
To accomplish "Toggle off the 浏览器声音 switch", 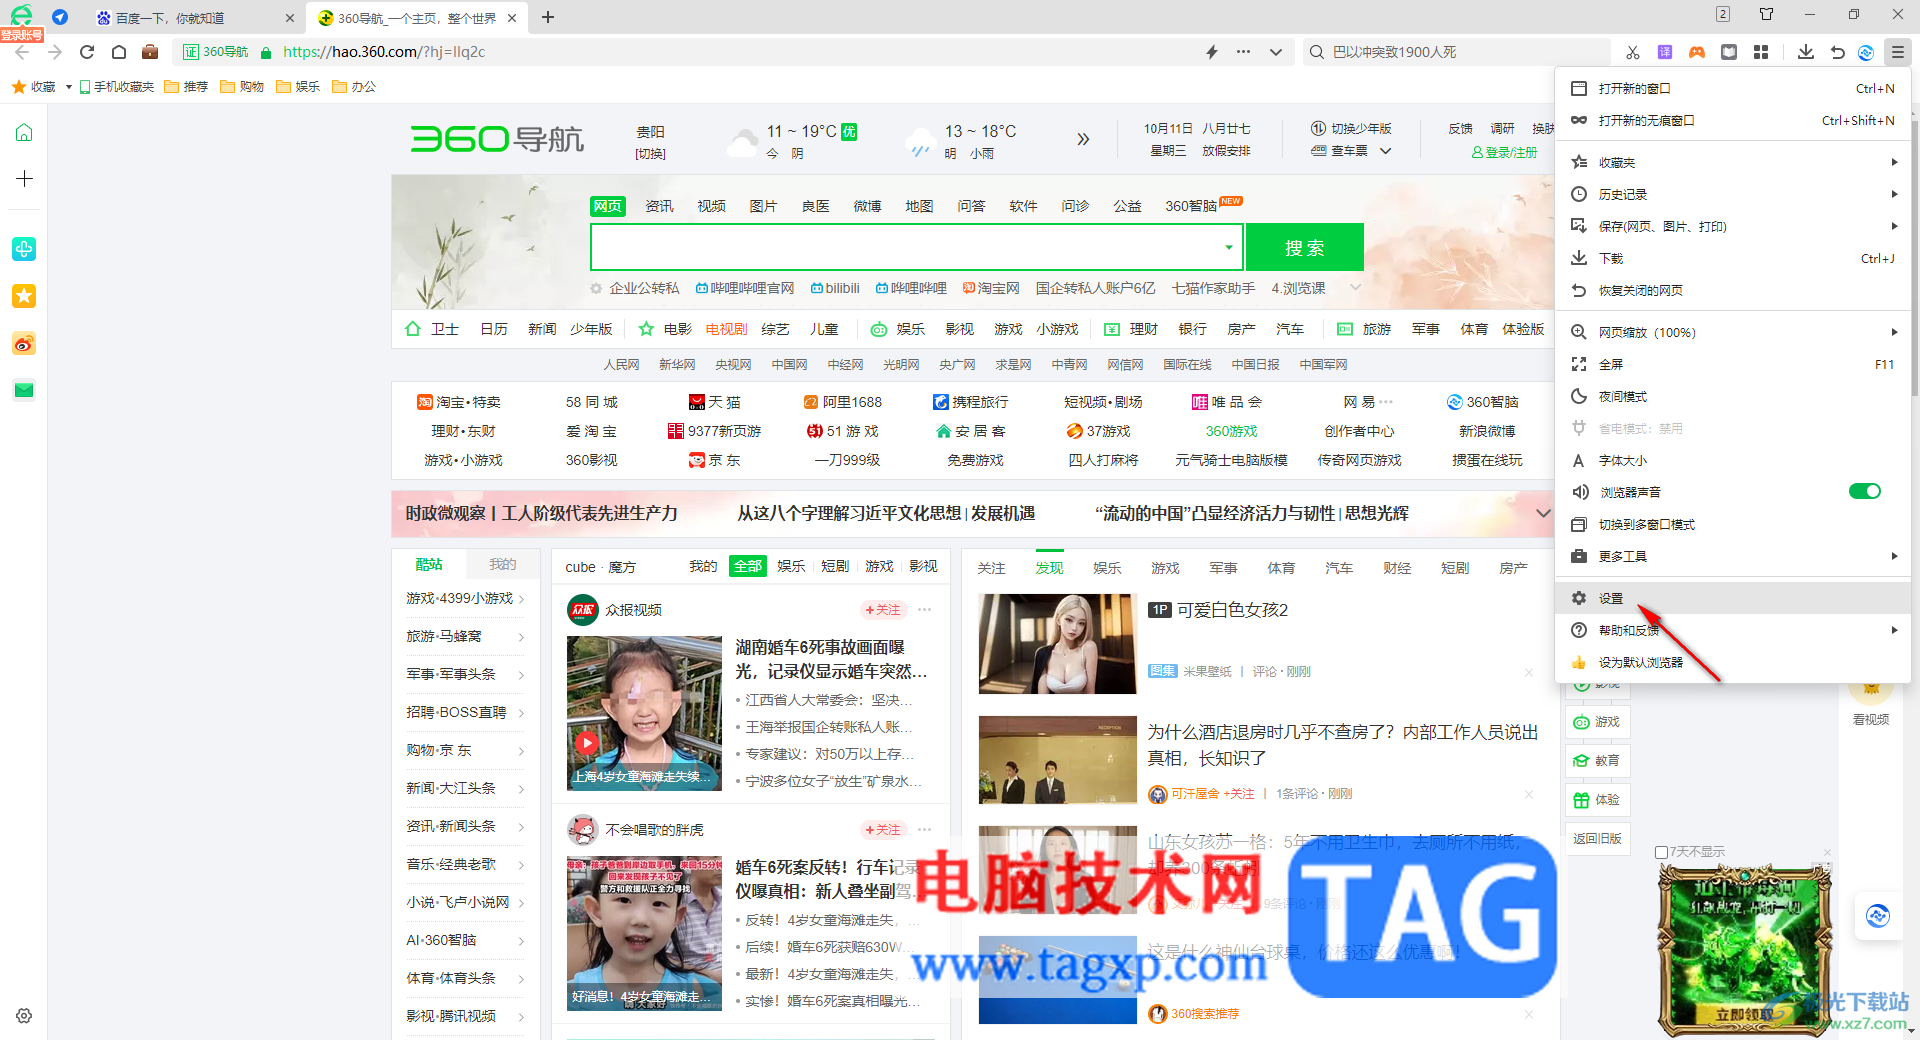I will click(x=1864, y=491).
